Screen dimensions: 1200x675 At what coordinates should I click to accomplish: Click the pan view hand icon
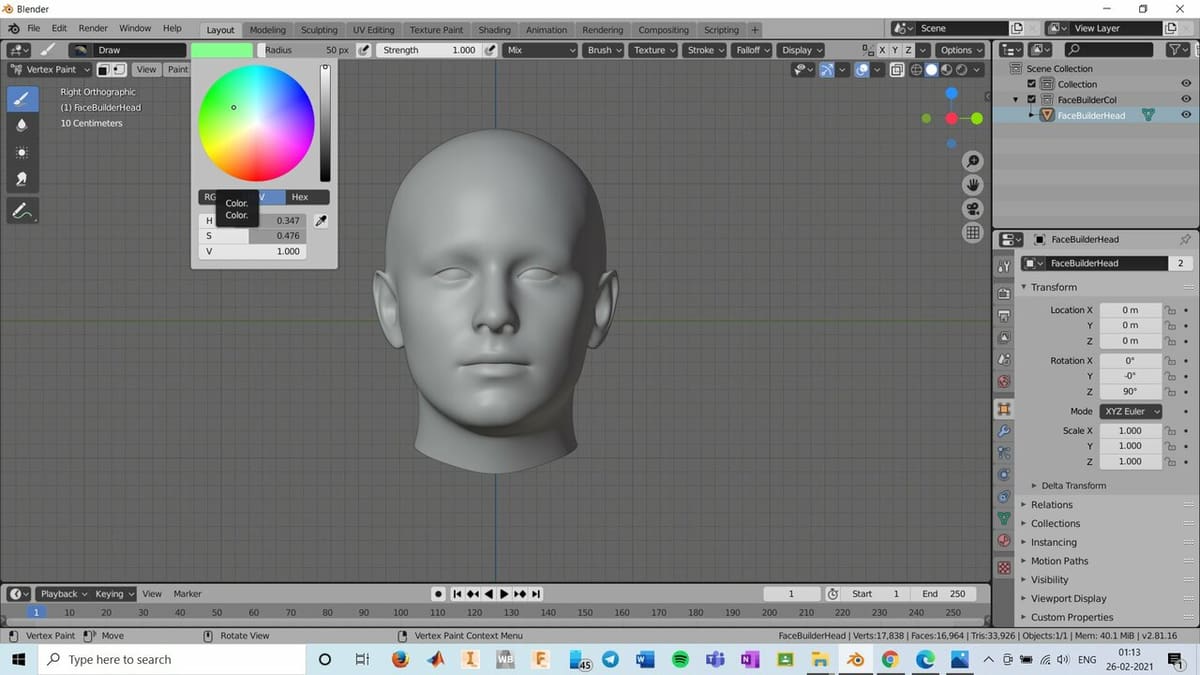tap(972, 185)
